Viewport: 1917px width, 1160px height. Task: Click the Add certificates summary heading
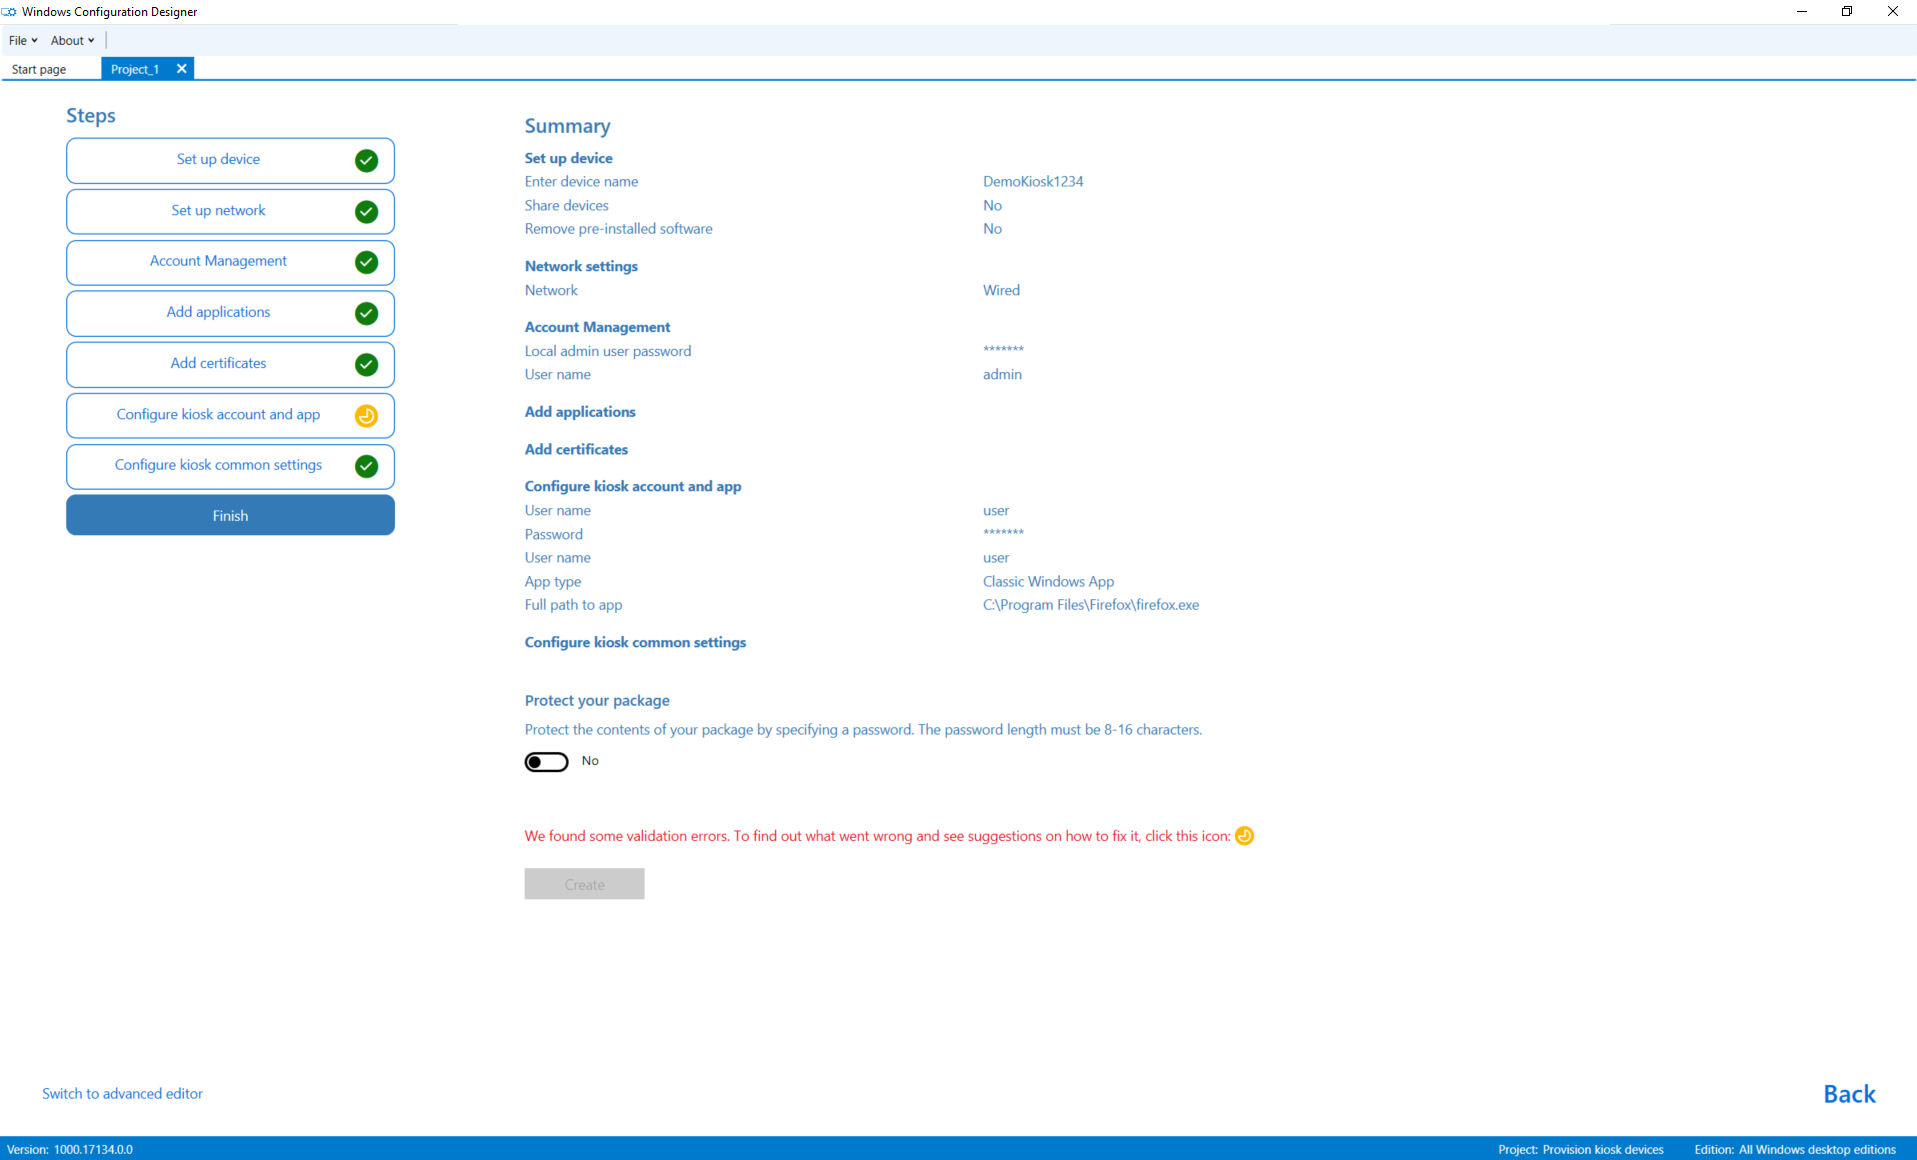(x=576, y=450)
